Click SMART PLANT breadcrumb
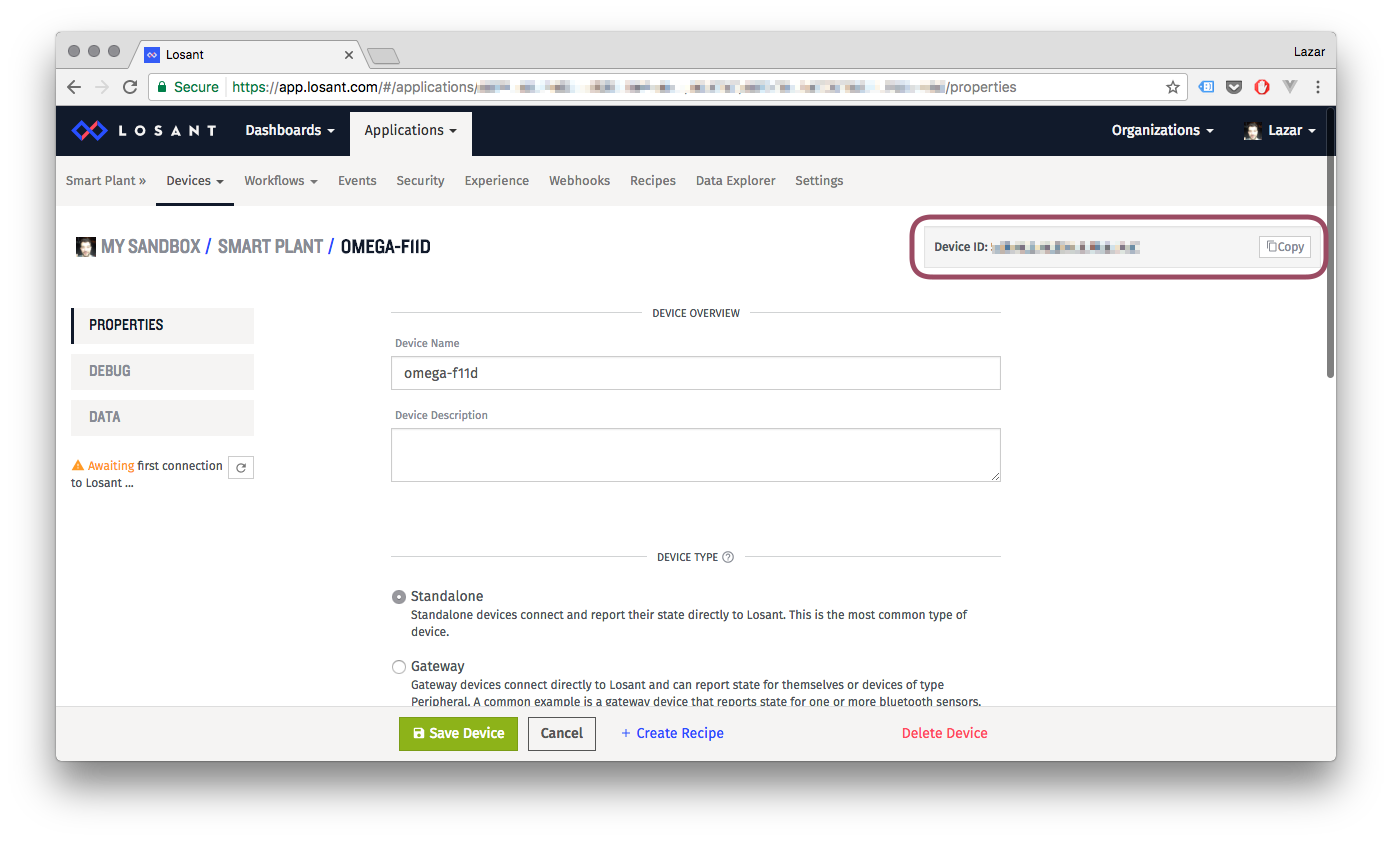This screenshot has width=1392, height=841. point(270,246)
